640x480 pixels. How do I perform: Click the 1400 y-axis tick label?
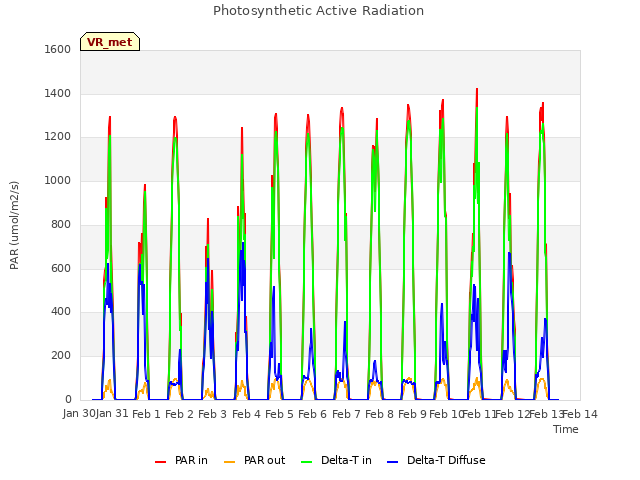58,93
